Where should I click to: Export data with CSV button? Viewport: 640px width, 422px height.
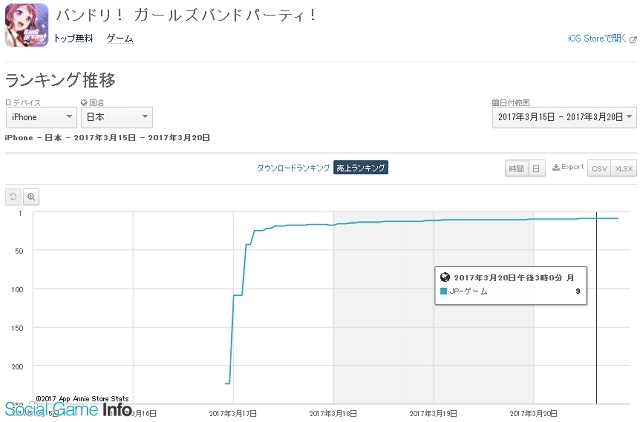pyautogui.click(x=599, y=168)
